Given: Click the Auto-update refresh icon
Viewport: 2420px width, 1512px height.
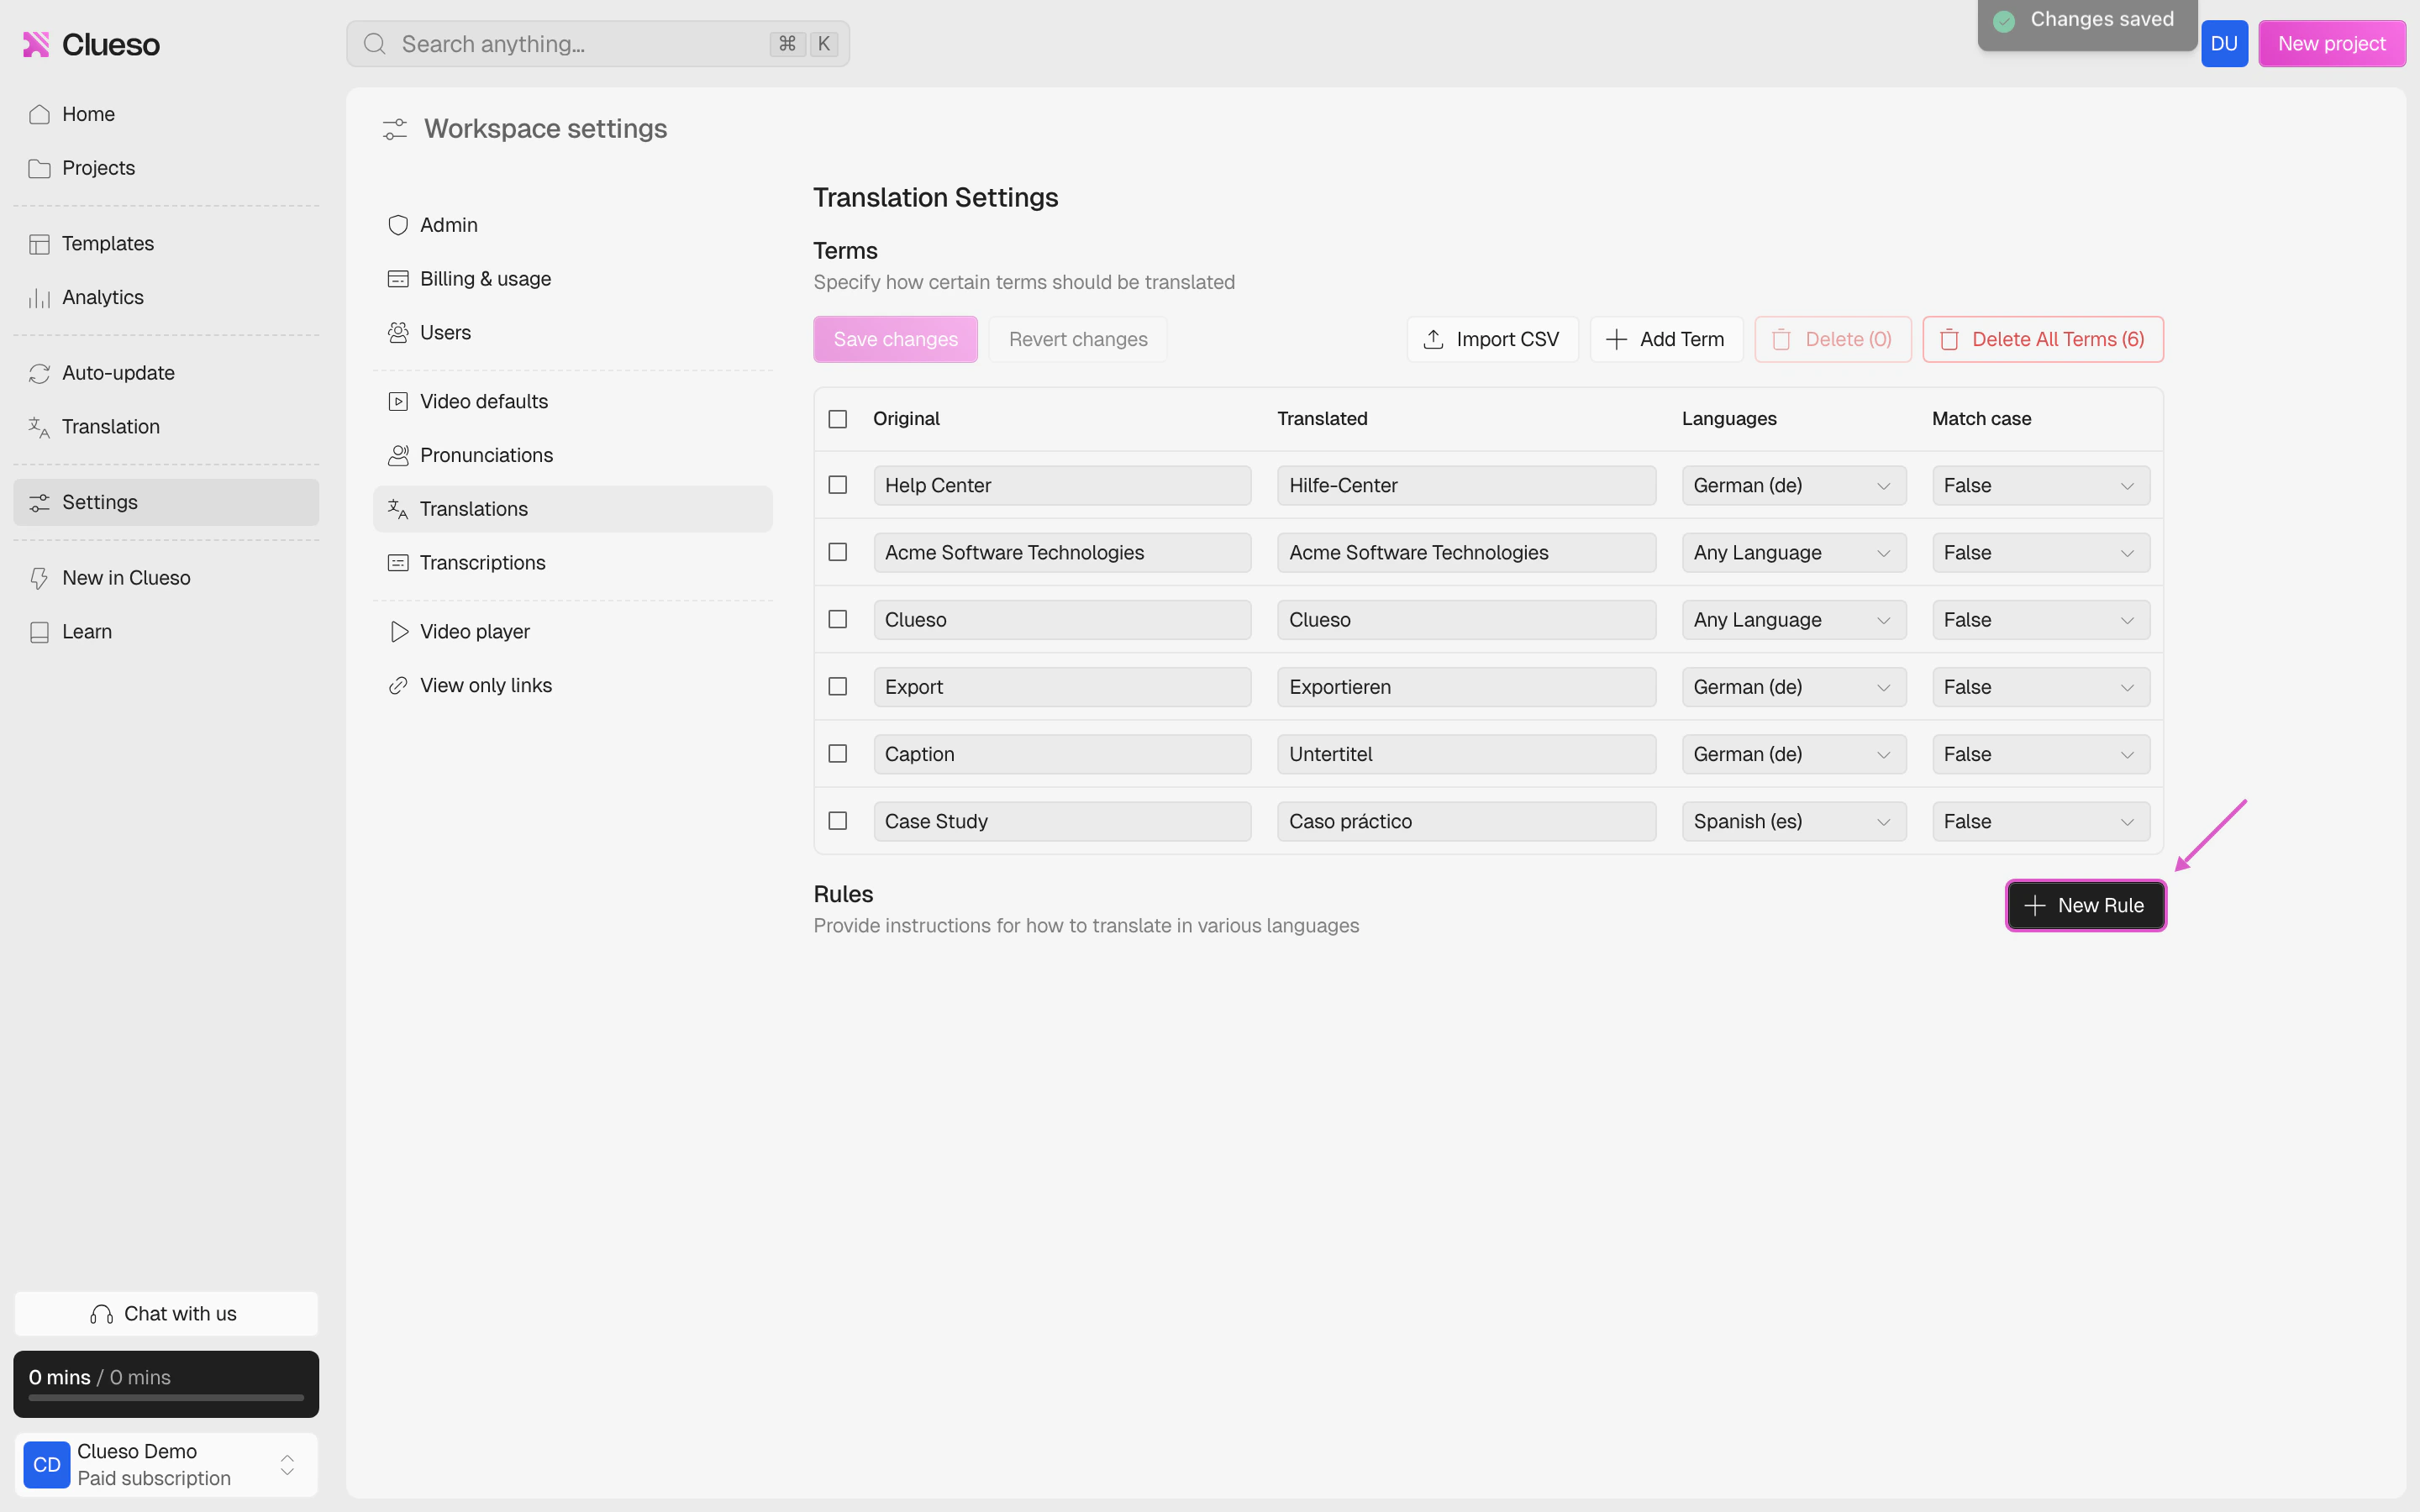Looking at the screenshot, I should 39,373.
